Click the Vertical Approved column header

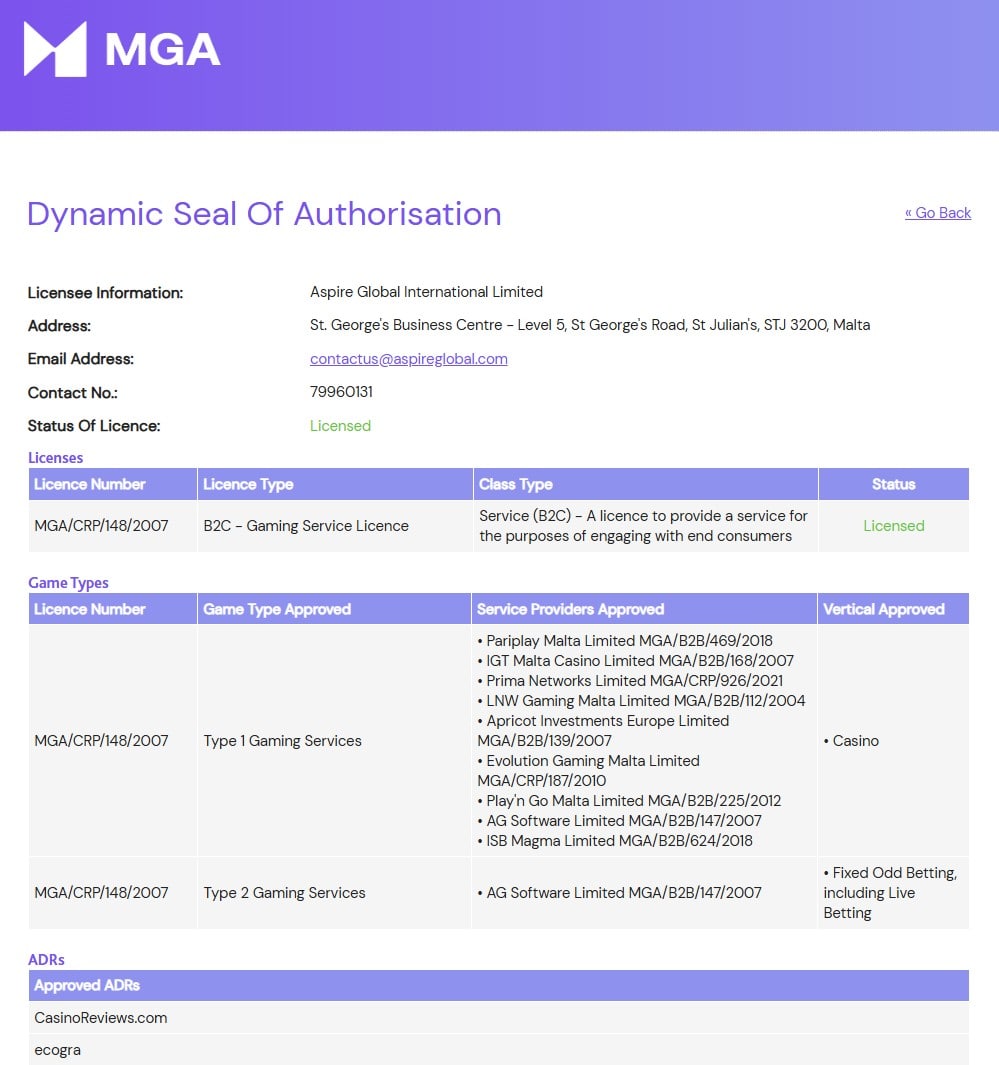click(x=883, y=609)
